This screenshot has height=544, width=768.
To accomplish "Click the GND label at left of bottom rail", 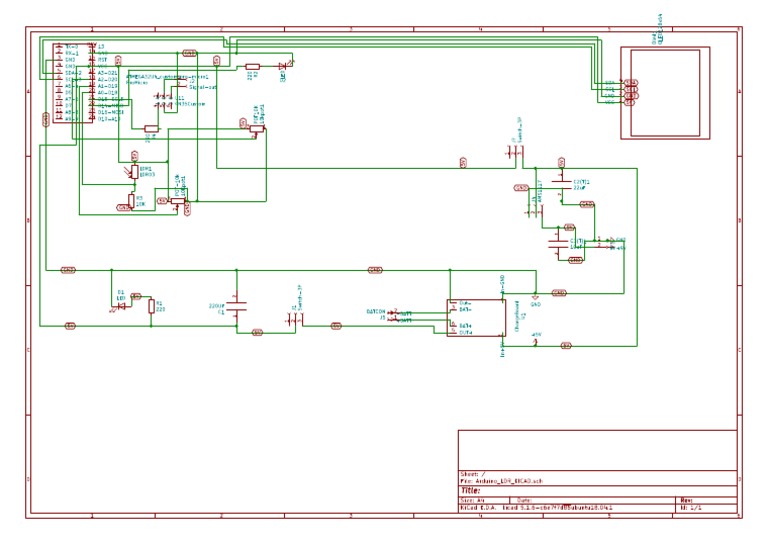I will pyautogui.click(x=68, y=270).
